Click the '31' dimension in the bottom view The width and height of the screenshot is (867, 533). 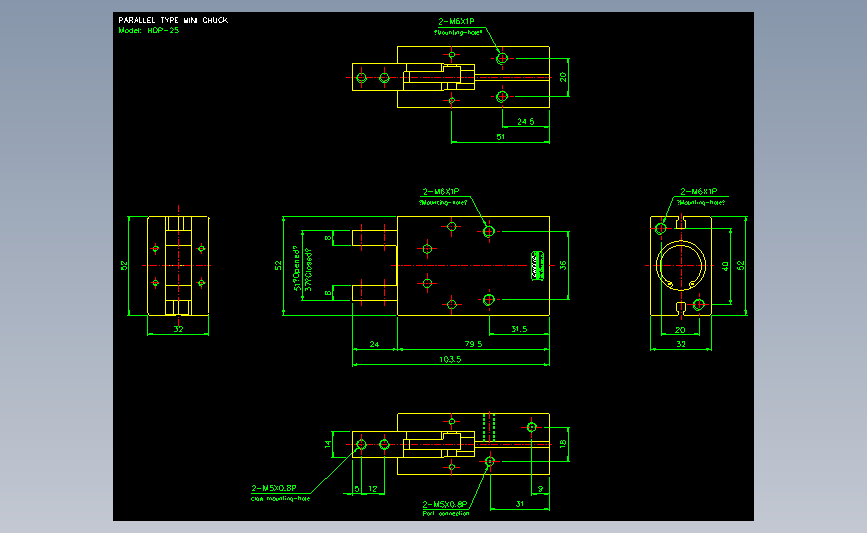pyautogui.click(x=520, y=504)
